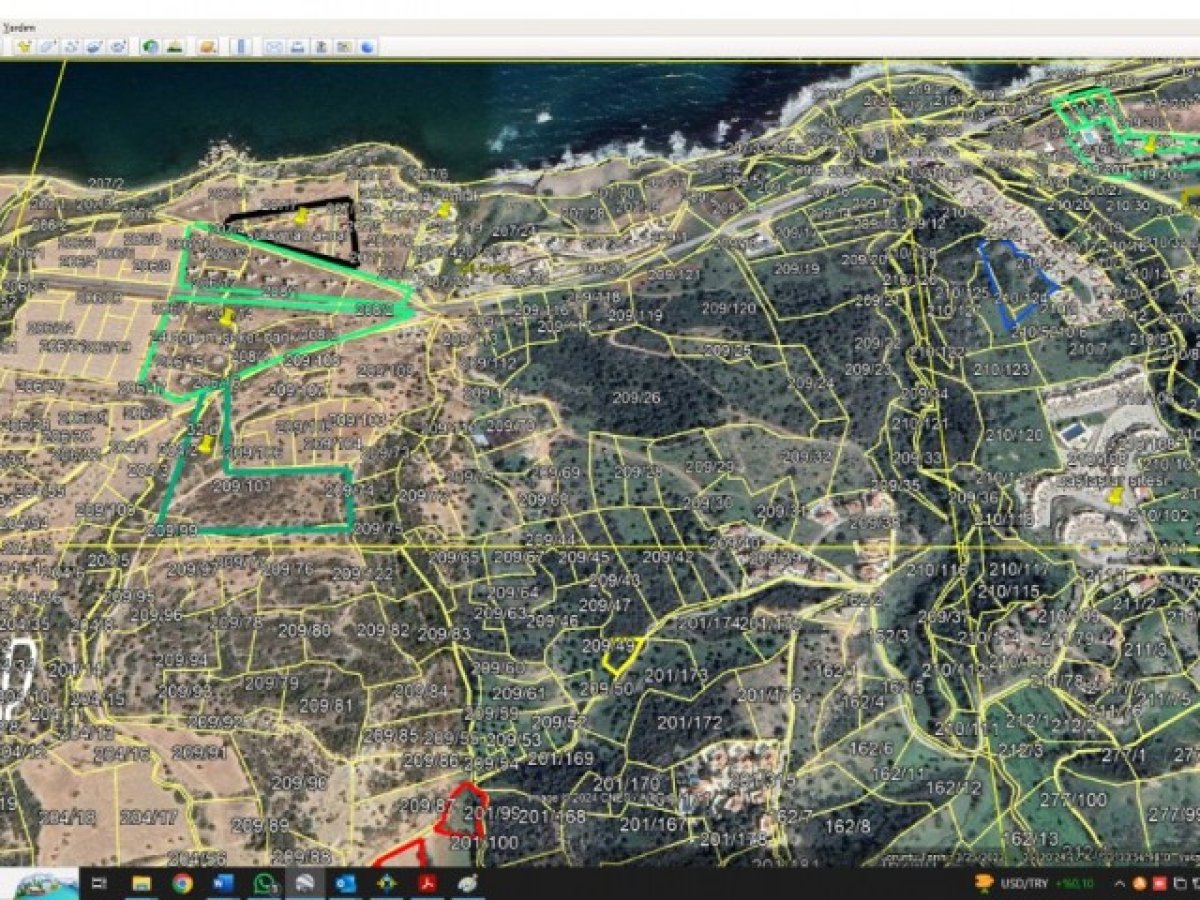
Task: Select the ruler measurement tool
Action: 240,47
